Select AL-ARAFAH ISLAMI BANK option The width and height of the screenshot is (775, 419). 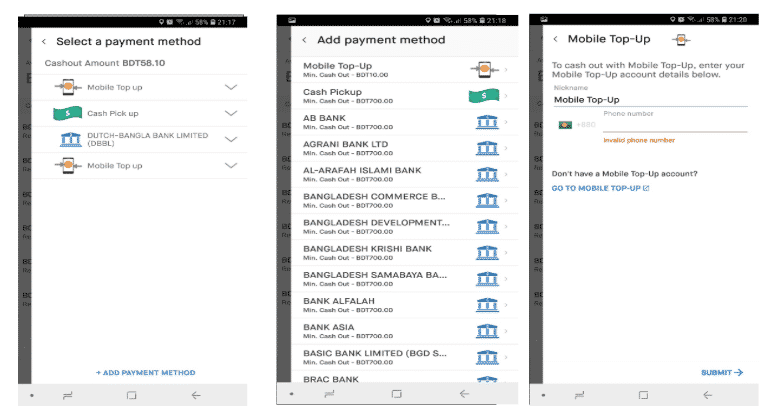(404, 174)
